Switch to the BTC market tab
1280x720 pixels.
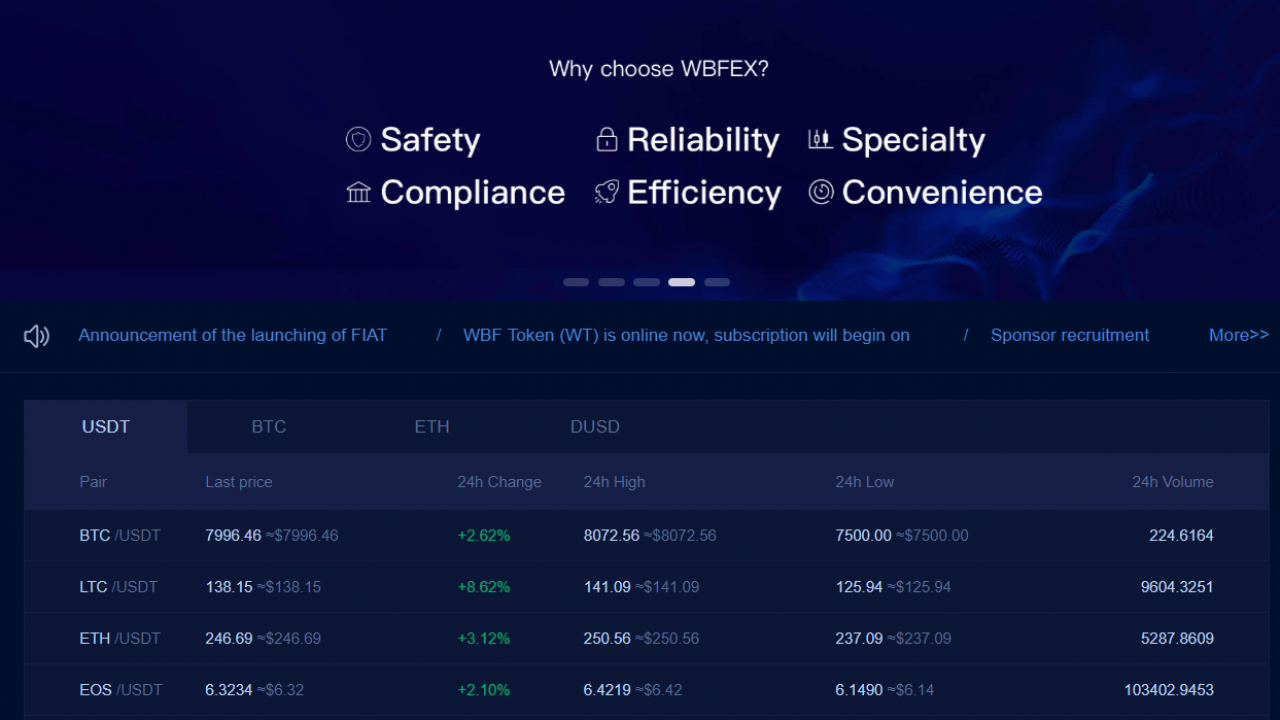pos(269,427)
